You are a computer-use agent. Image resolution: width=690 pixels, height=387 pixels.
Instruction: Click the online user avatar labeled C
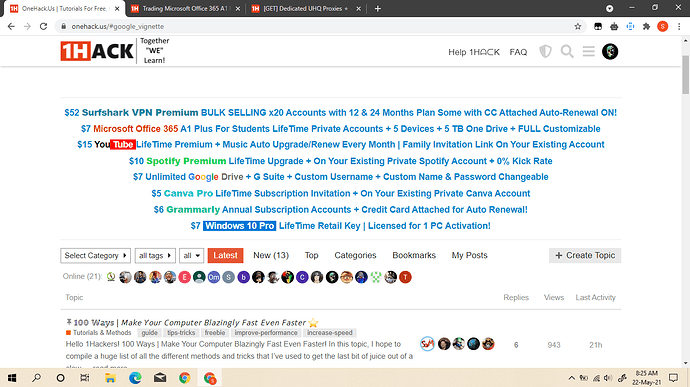tap(302, 277)
